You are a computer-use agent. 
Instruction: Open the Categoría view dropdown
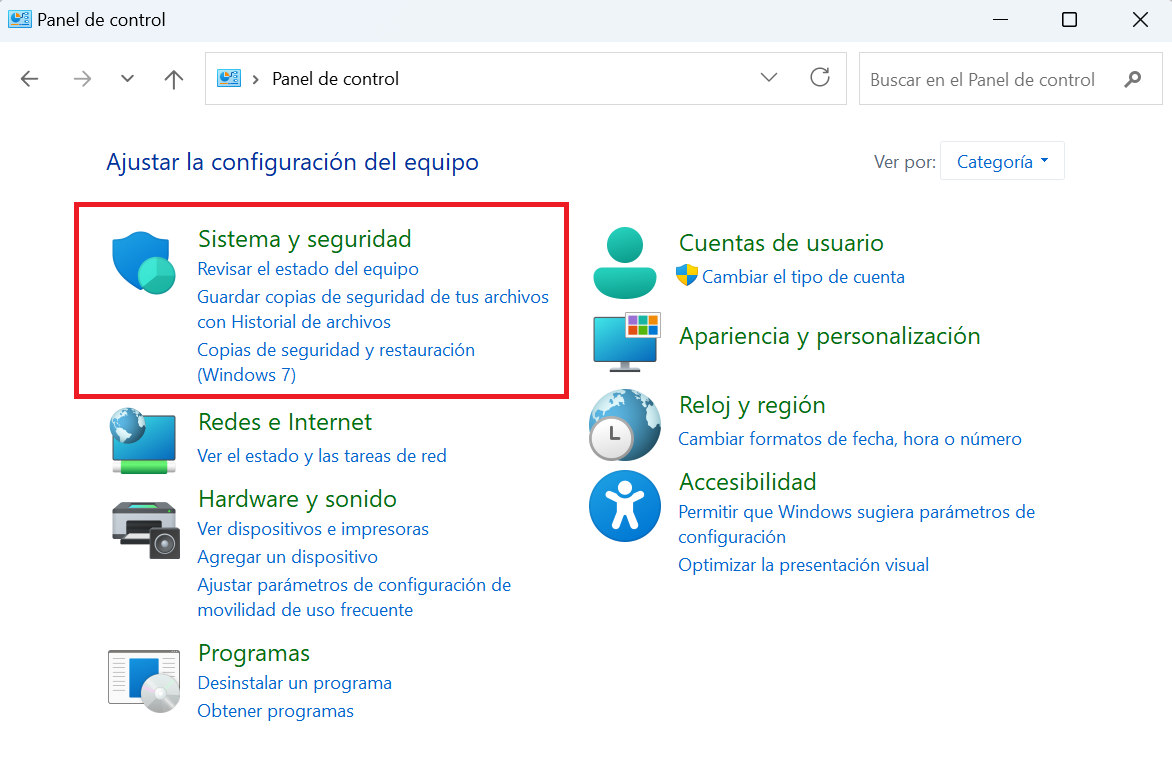(1001, 160)
